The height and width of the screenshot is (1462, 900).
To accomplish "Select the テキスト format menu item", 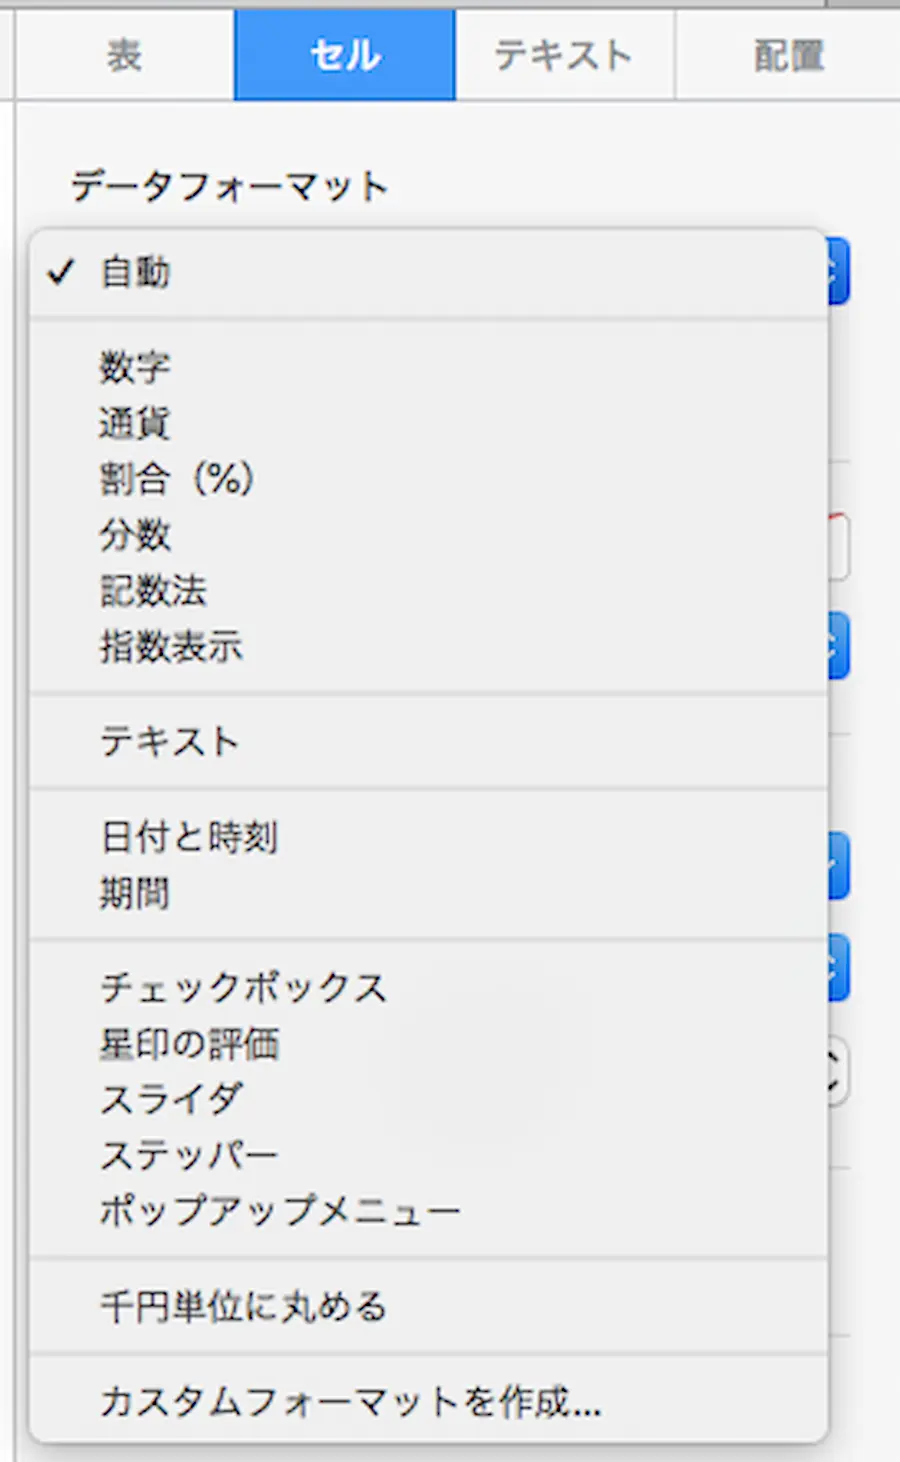I will pyautogui.click(x=170, y=742).
